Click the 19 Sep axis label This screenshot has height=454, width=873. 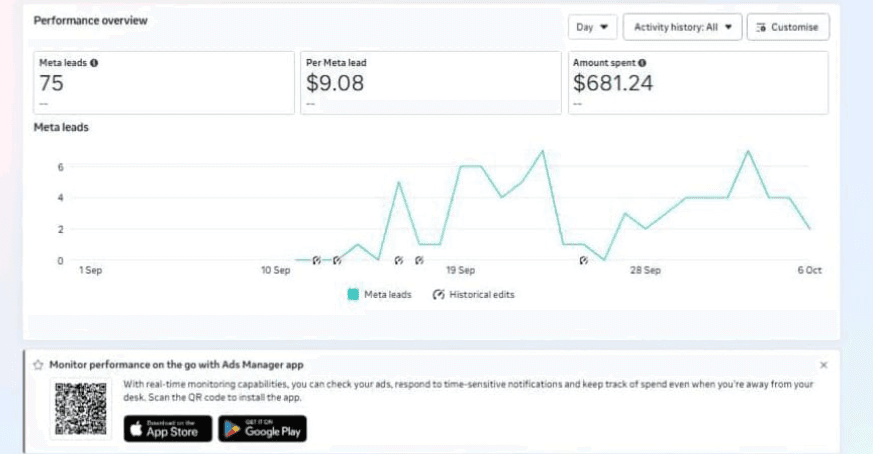pyautogui.click(x=460, y=270)
